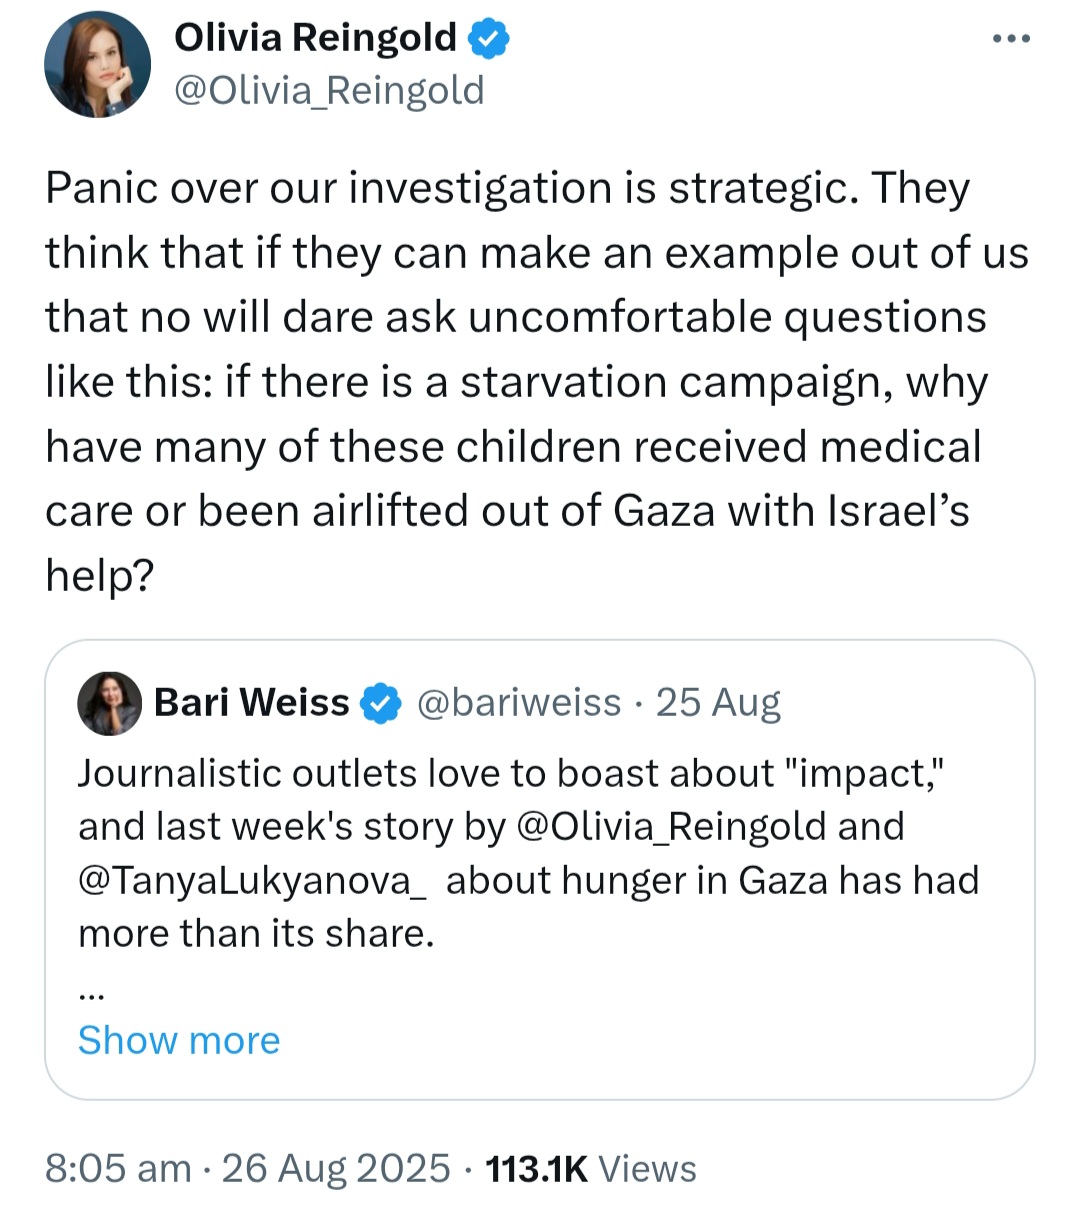This screenshot has height=1219, width=1080.
Task: Click the truncation ellipsis above Show more
Action: (x=91, y=995)
